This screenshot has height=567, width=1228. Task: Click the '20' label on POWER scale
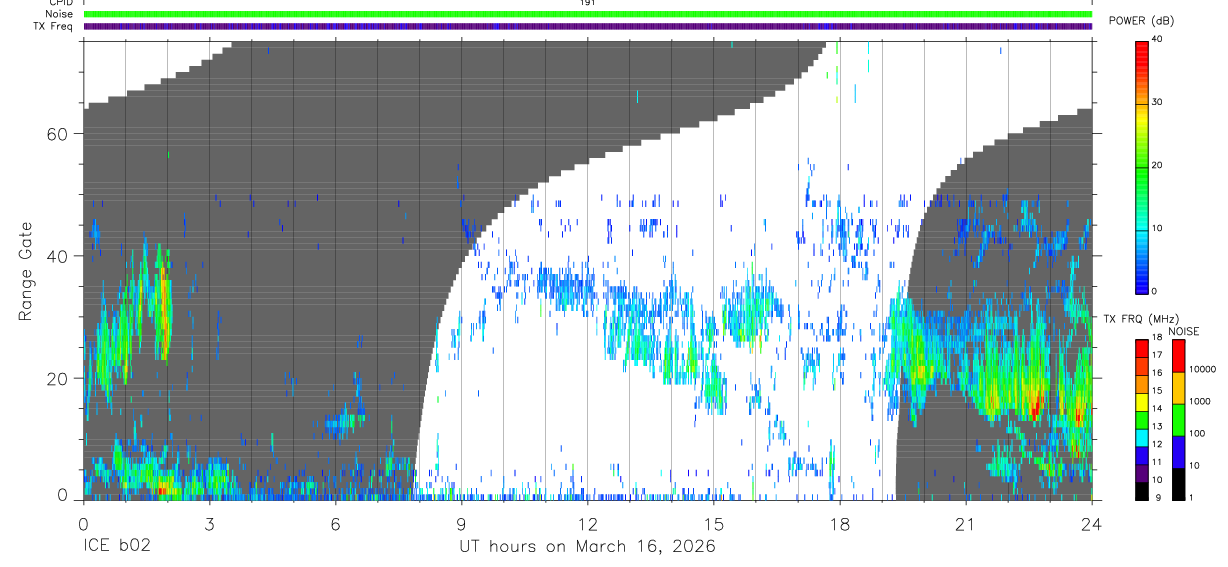(x=1158, y=166)
